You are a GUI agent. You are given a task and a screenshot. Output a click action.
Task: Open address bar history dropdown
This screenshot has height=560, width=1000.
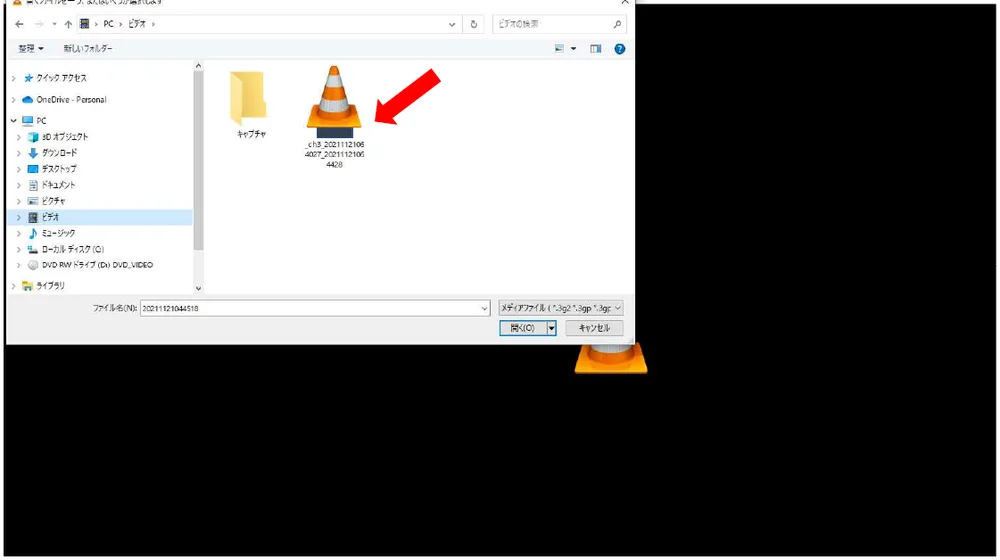click(452, 24)
